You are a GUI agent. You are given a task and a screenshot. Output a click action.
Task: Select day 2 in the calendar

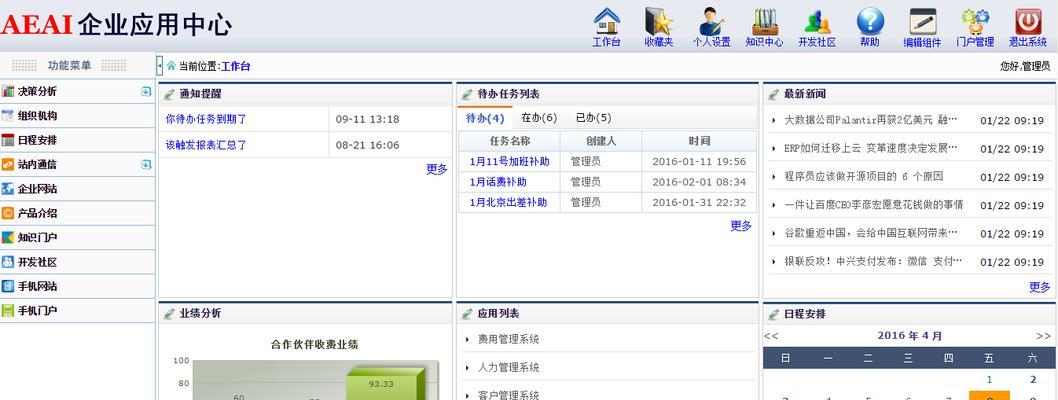(1032, 380)
